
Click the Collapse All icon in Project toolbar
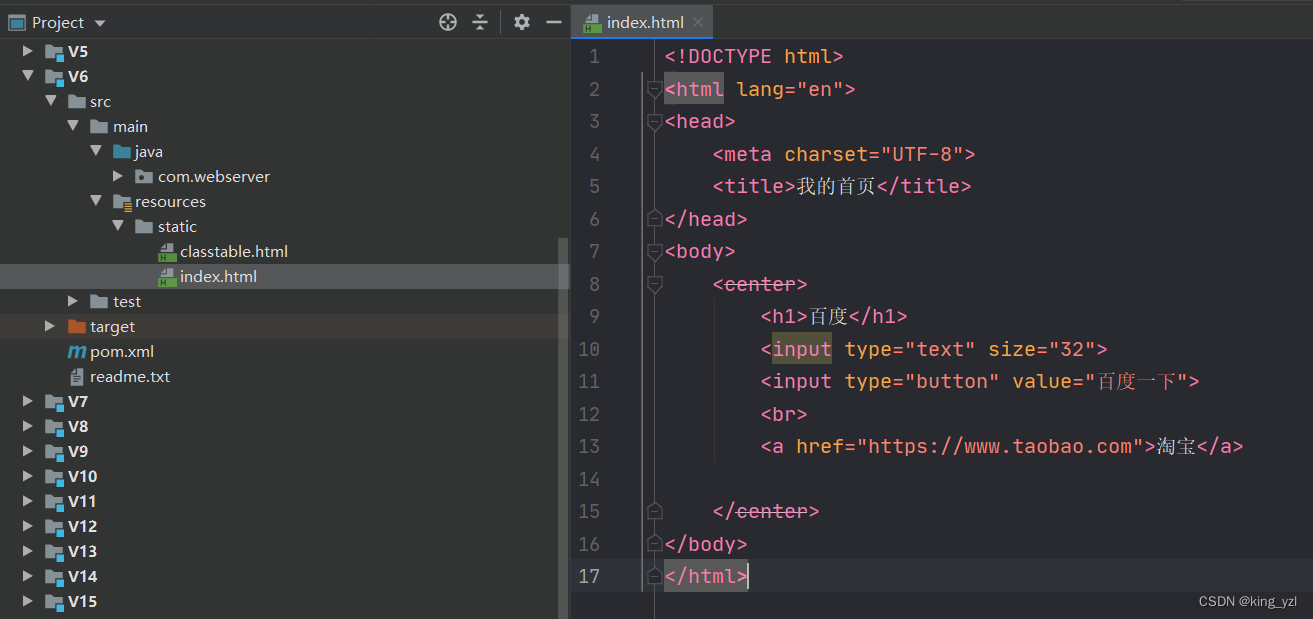point(480,22)
